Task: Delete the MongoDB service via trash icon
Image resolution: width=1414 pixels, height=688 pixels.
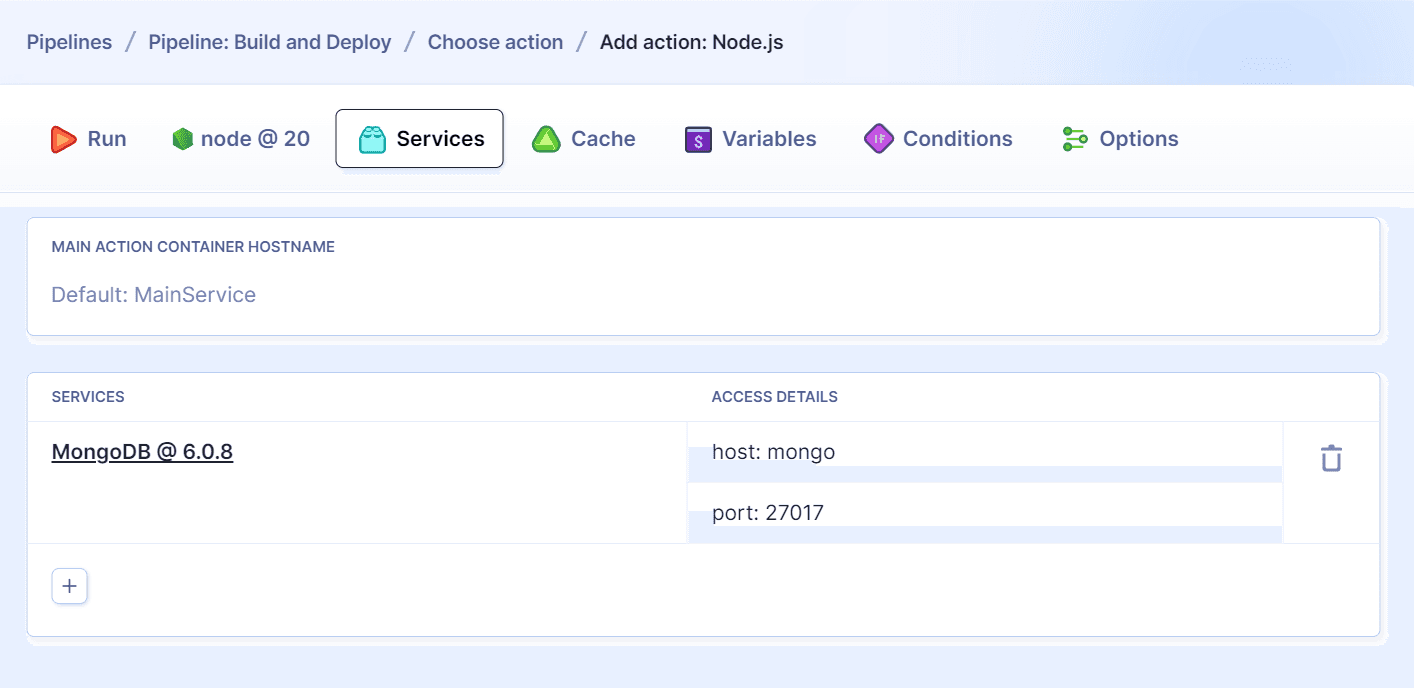Action: pyautogui.click(x=1330, y=457)
